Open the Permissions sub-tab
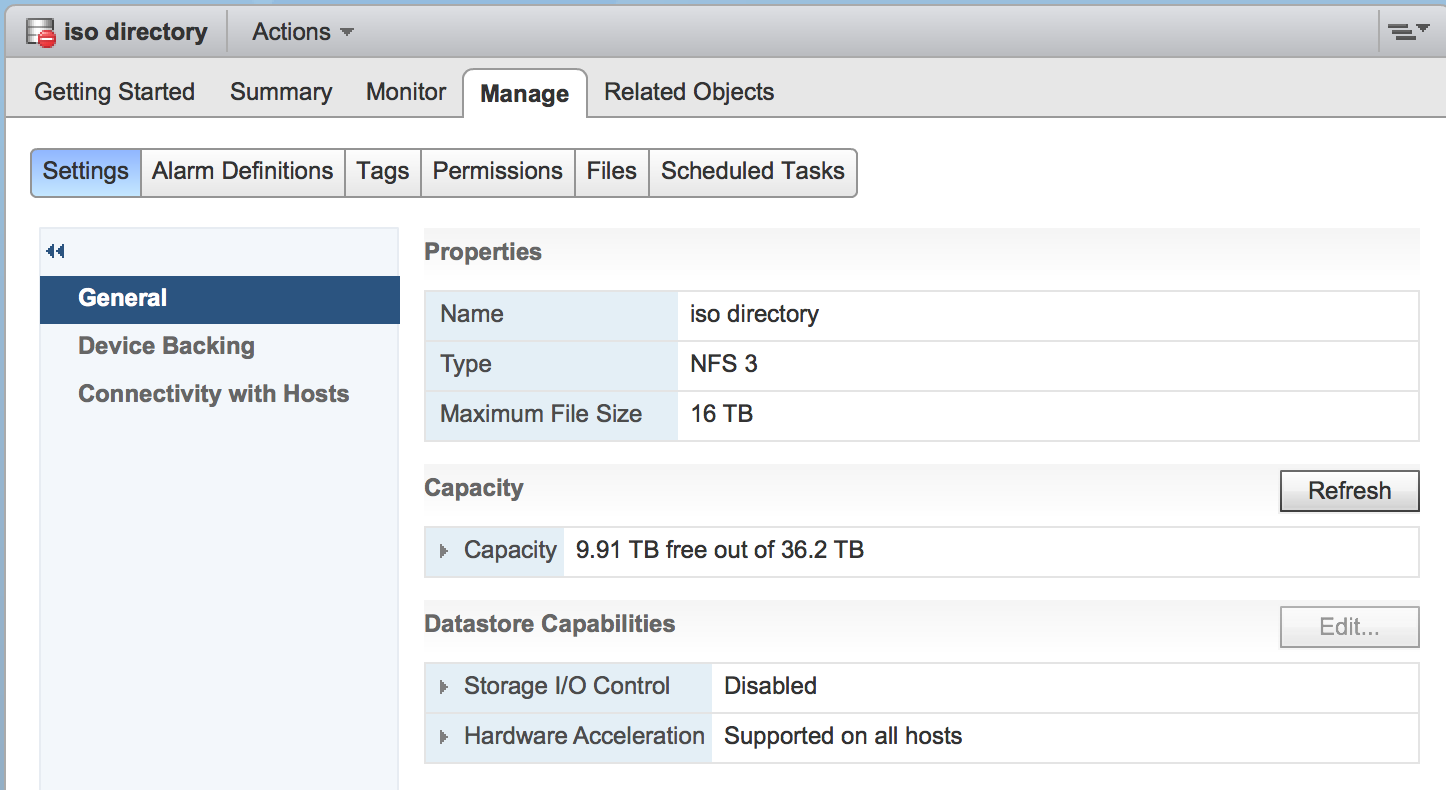The image size is (1446, 790). pyautogui.click(x=498, y=171)
